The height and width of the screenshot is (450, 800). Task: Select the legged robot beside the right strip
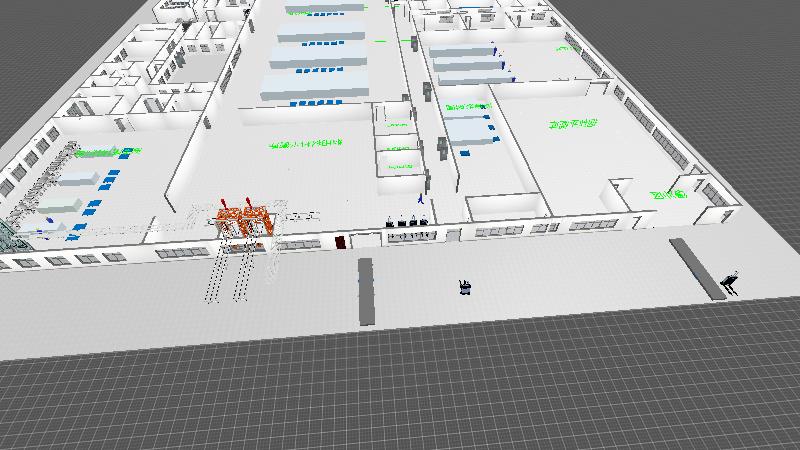(x=730, y=282)
